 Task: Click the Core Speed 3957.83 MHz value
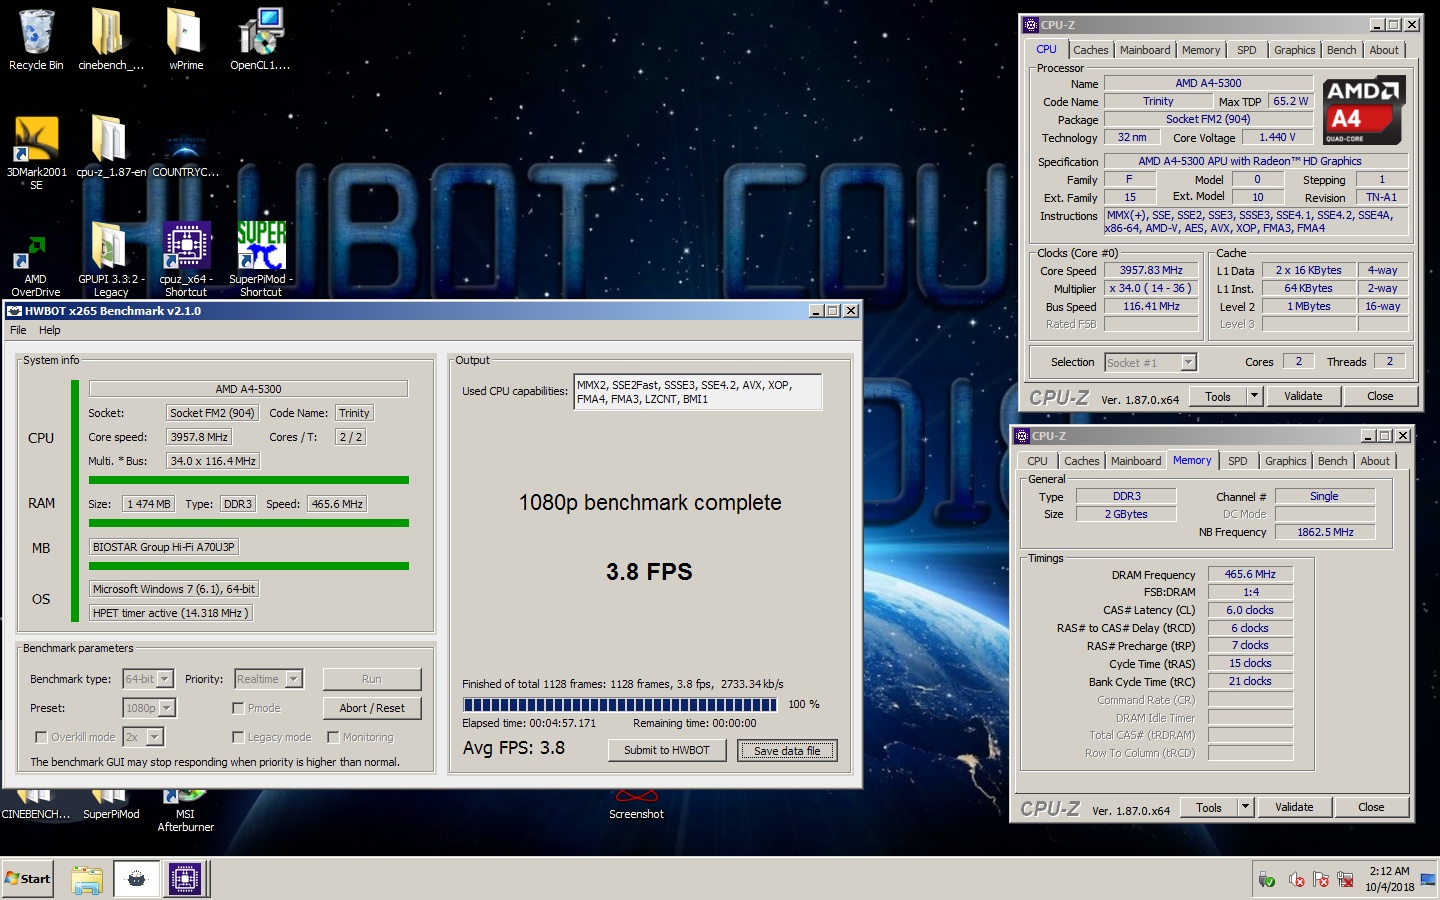(1151, 270)
